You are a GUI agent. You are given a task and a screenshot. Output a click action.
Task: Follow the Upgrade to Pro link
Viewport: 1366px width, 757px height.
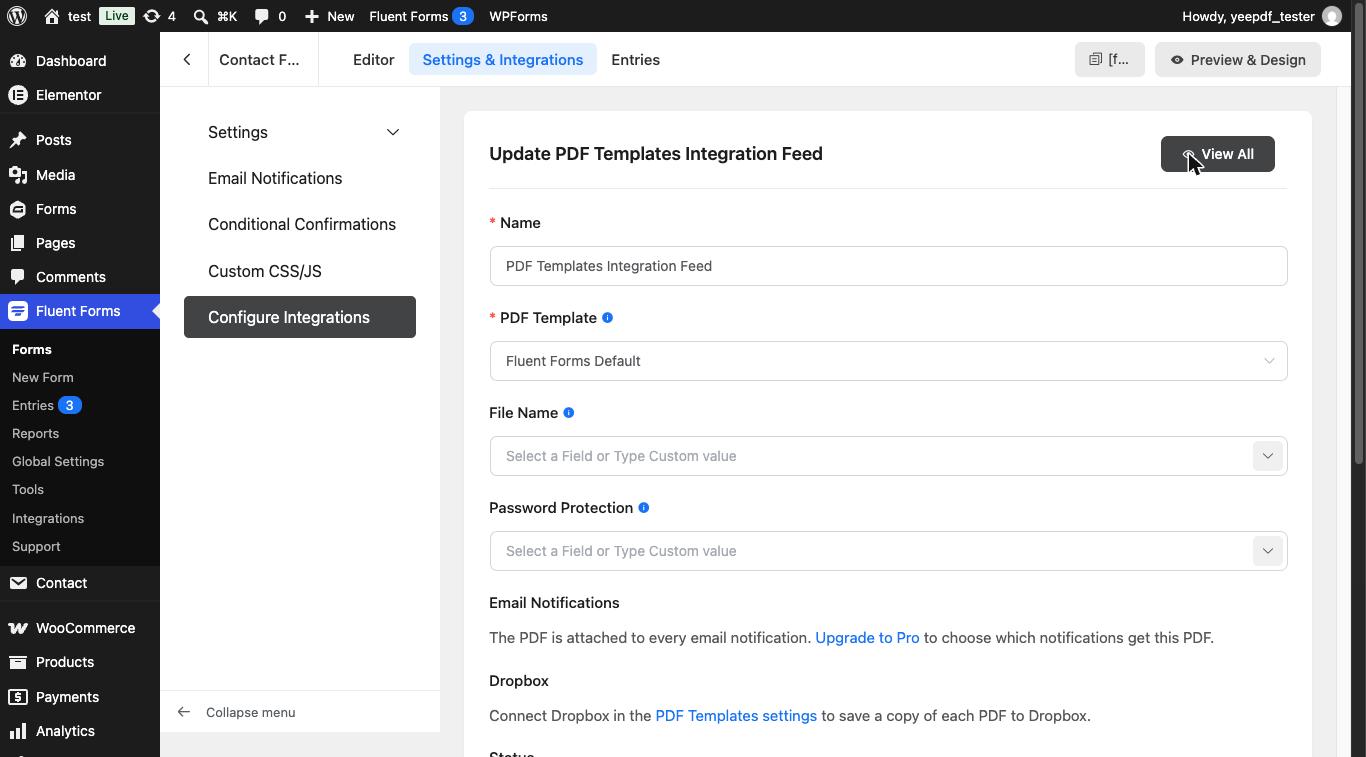point(867,638)
